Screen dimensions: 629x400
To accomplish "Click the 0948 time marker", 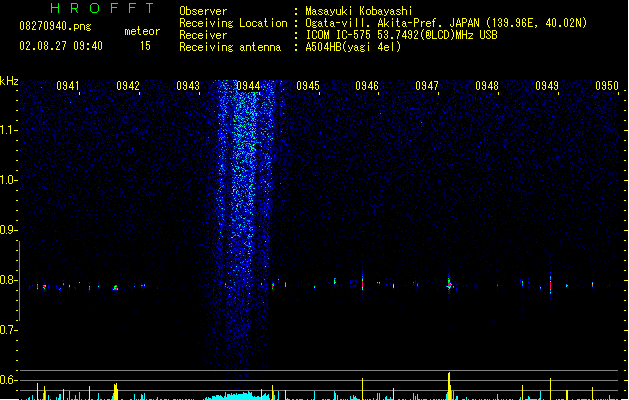I will (487, 85).
